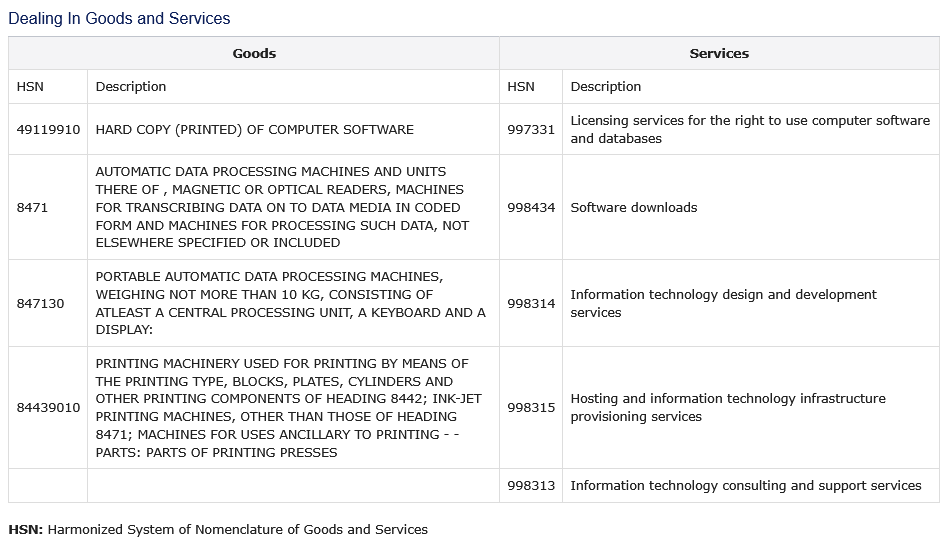949x547 pixels.
Task: Click the HSN header under Goods
Action: (30, 87)
